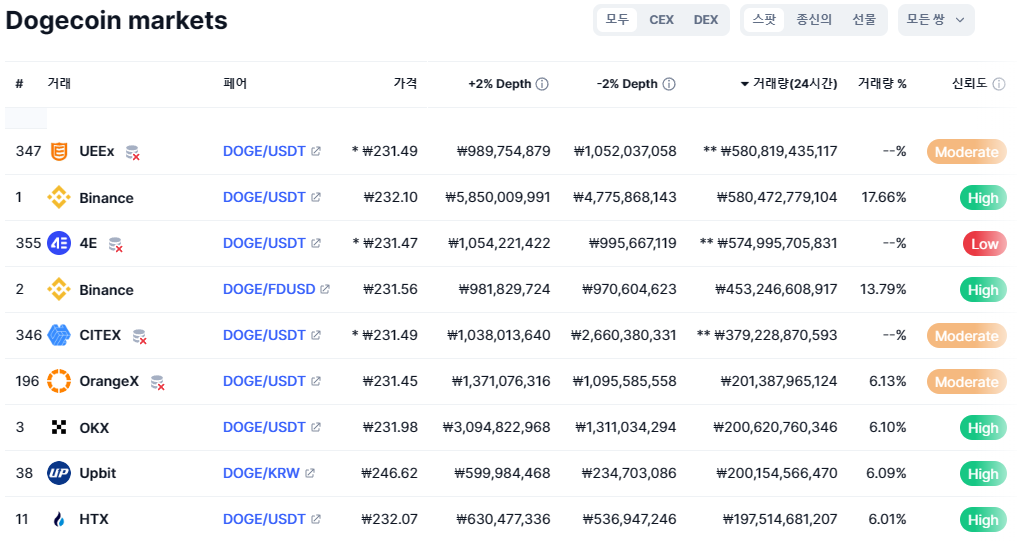Open HTX DOGE/USDT pair link
The image size is (1017, 541).
click(264, 519)
